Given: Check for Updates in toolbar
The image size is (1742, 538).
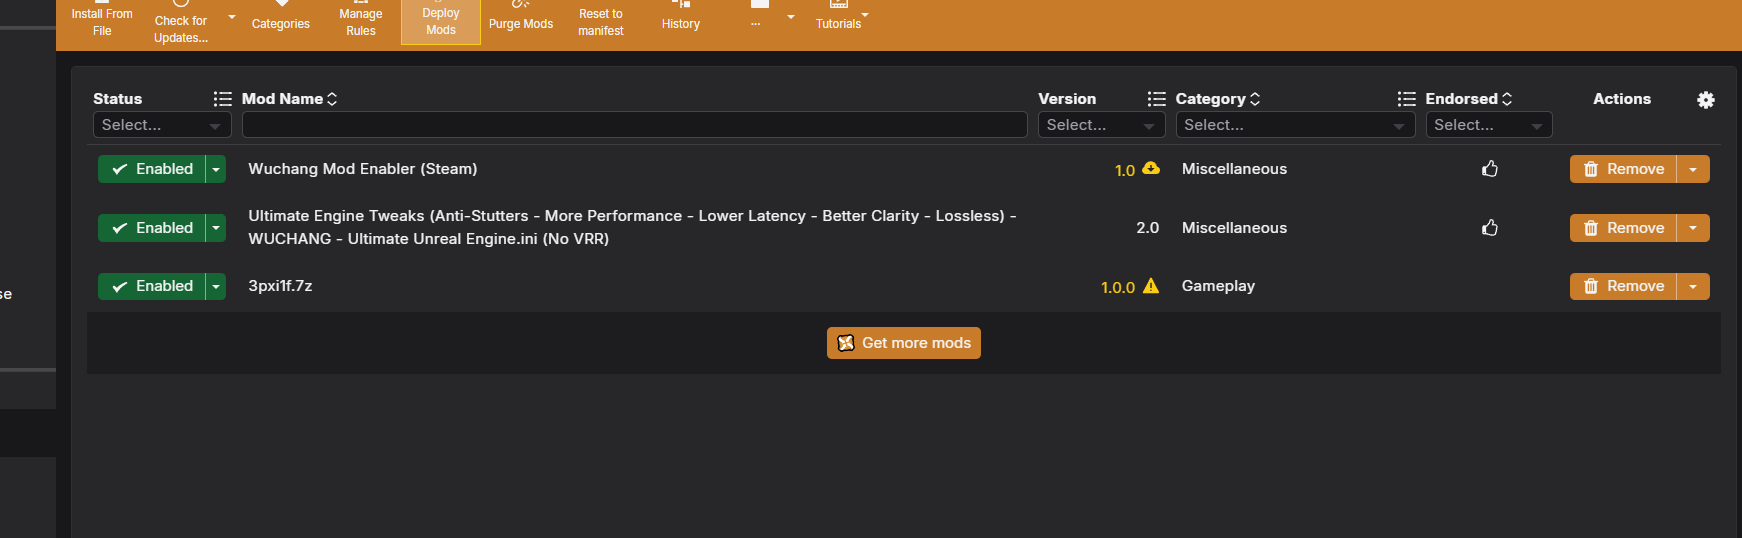Looking at the screenshot, I should click(x=181, y=24).
